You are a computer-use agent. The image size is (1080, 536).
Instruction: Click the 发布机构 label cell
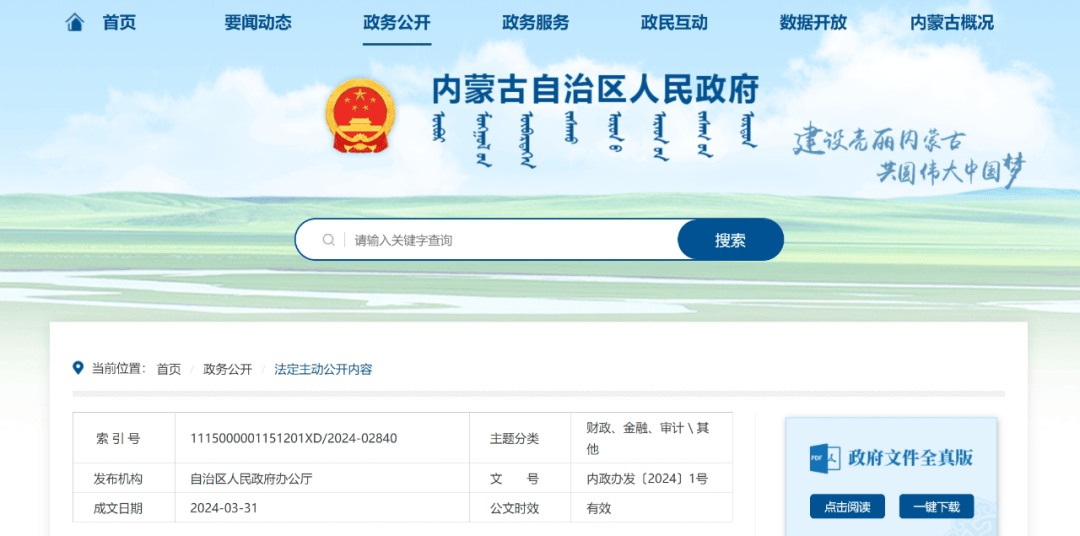pos(124,478)
